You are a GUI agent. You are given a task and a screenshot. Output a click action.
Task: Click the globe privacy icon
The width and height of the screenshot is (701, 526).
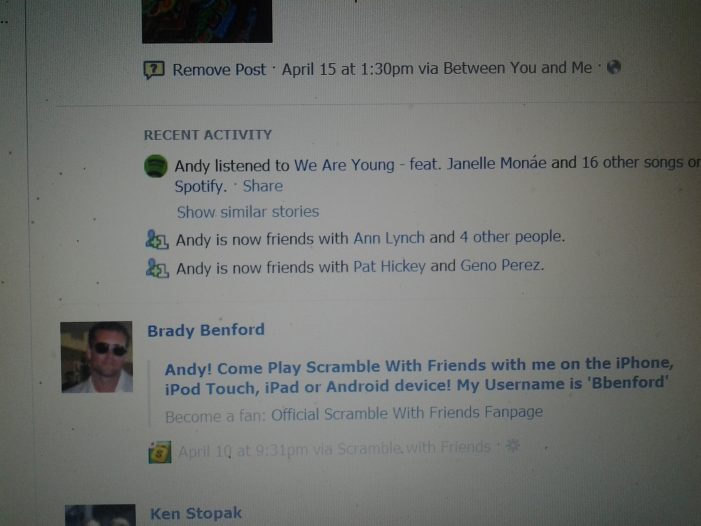[x=614, y=67]
